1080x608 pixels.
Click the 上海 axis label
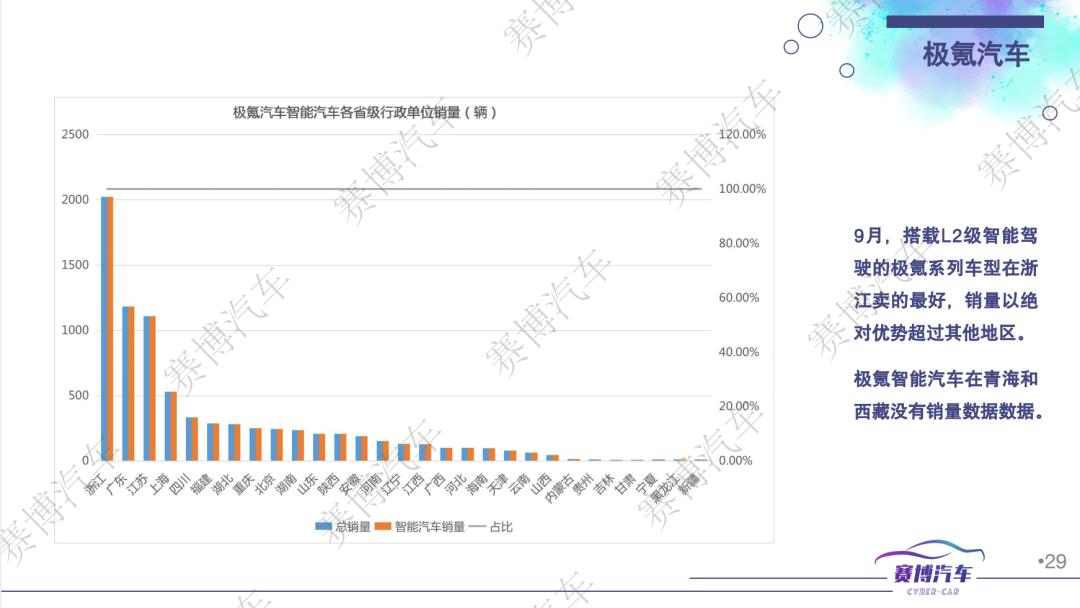tap(160, 483)
